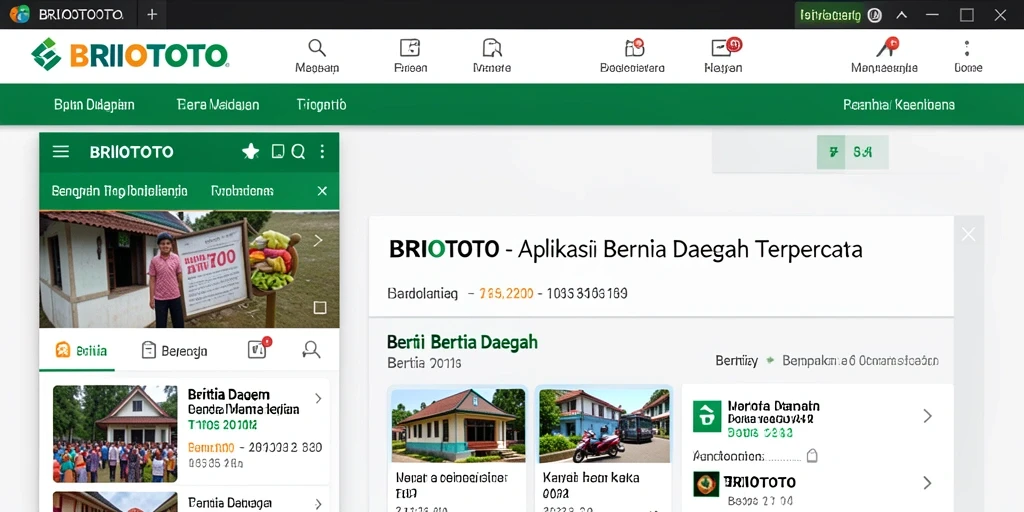This screenshot has height=512, width=1024.
Task: Open the notification tab icon with red badge
Action: tap(259, 348)
